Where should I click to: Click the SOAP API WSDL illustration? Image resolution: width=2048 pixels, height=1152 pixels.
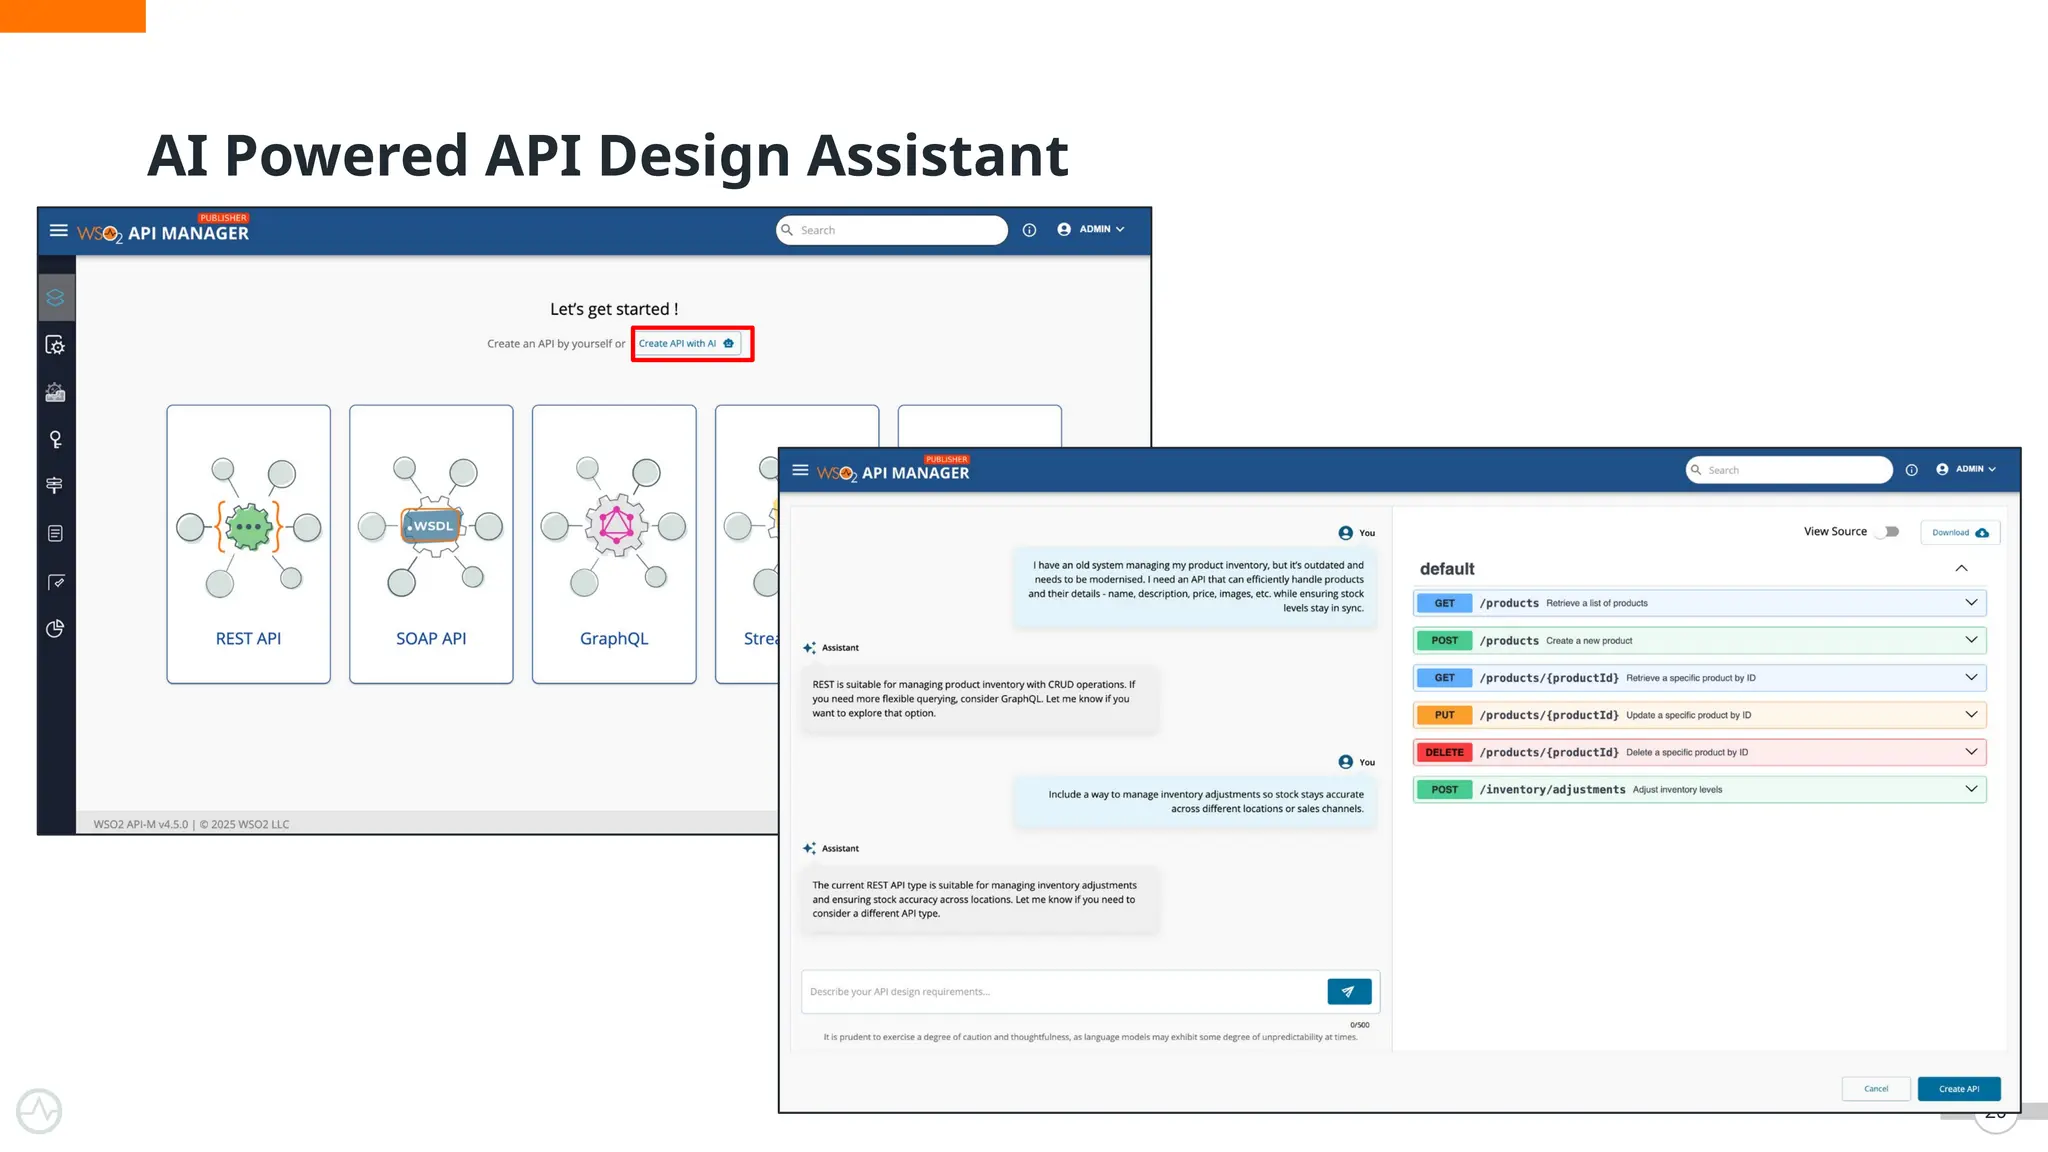[x=432, y=526]
